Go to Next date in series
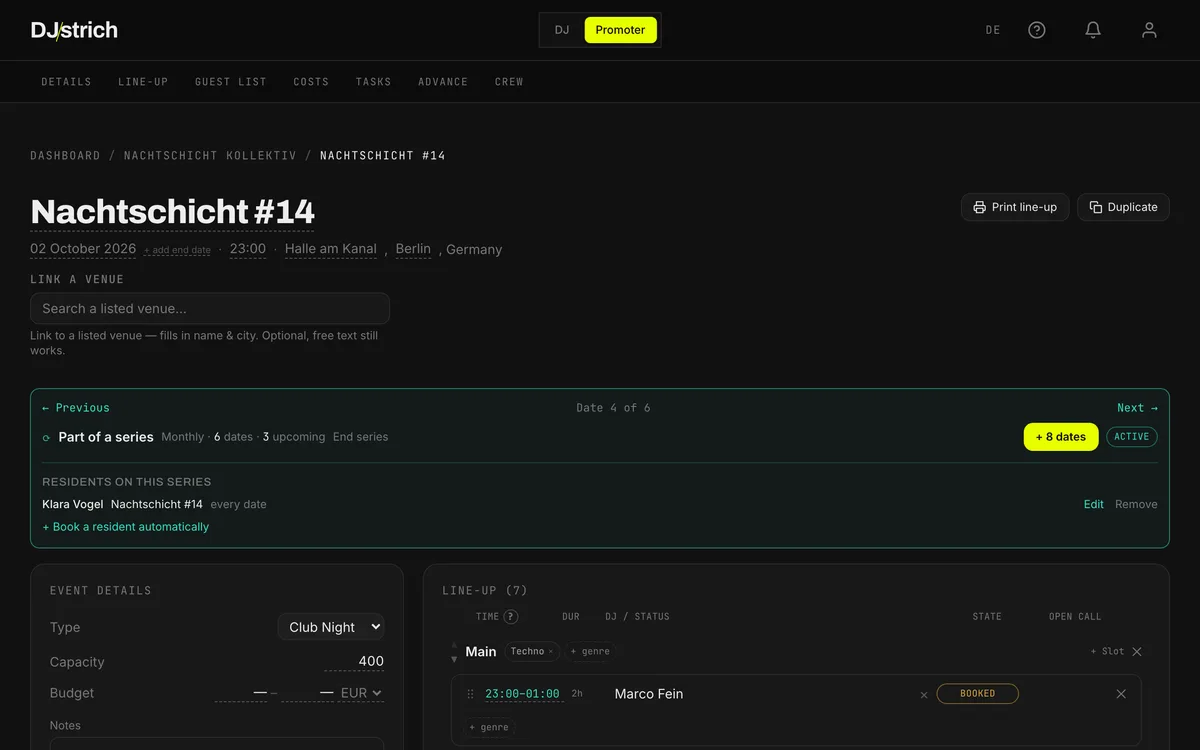1200x750 pixels. pos(1137,408)
